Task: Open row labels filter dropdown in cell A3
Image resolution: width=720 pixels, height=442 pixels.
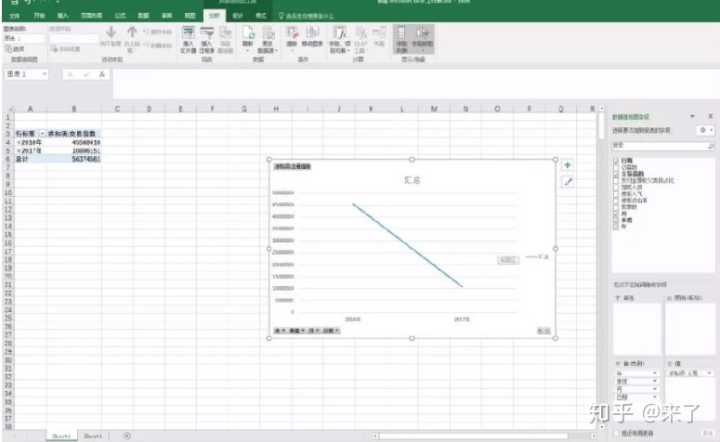Action: 42,133
